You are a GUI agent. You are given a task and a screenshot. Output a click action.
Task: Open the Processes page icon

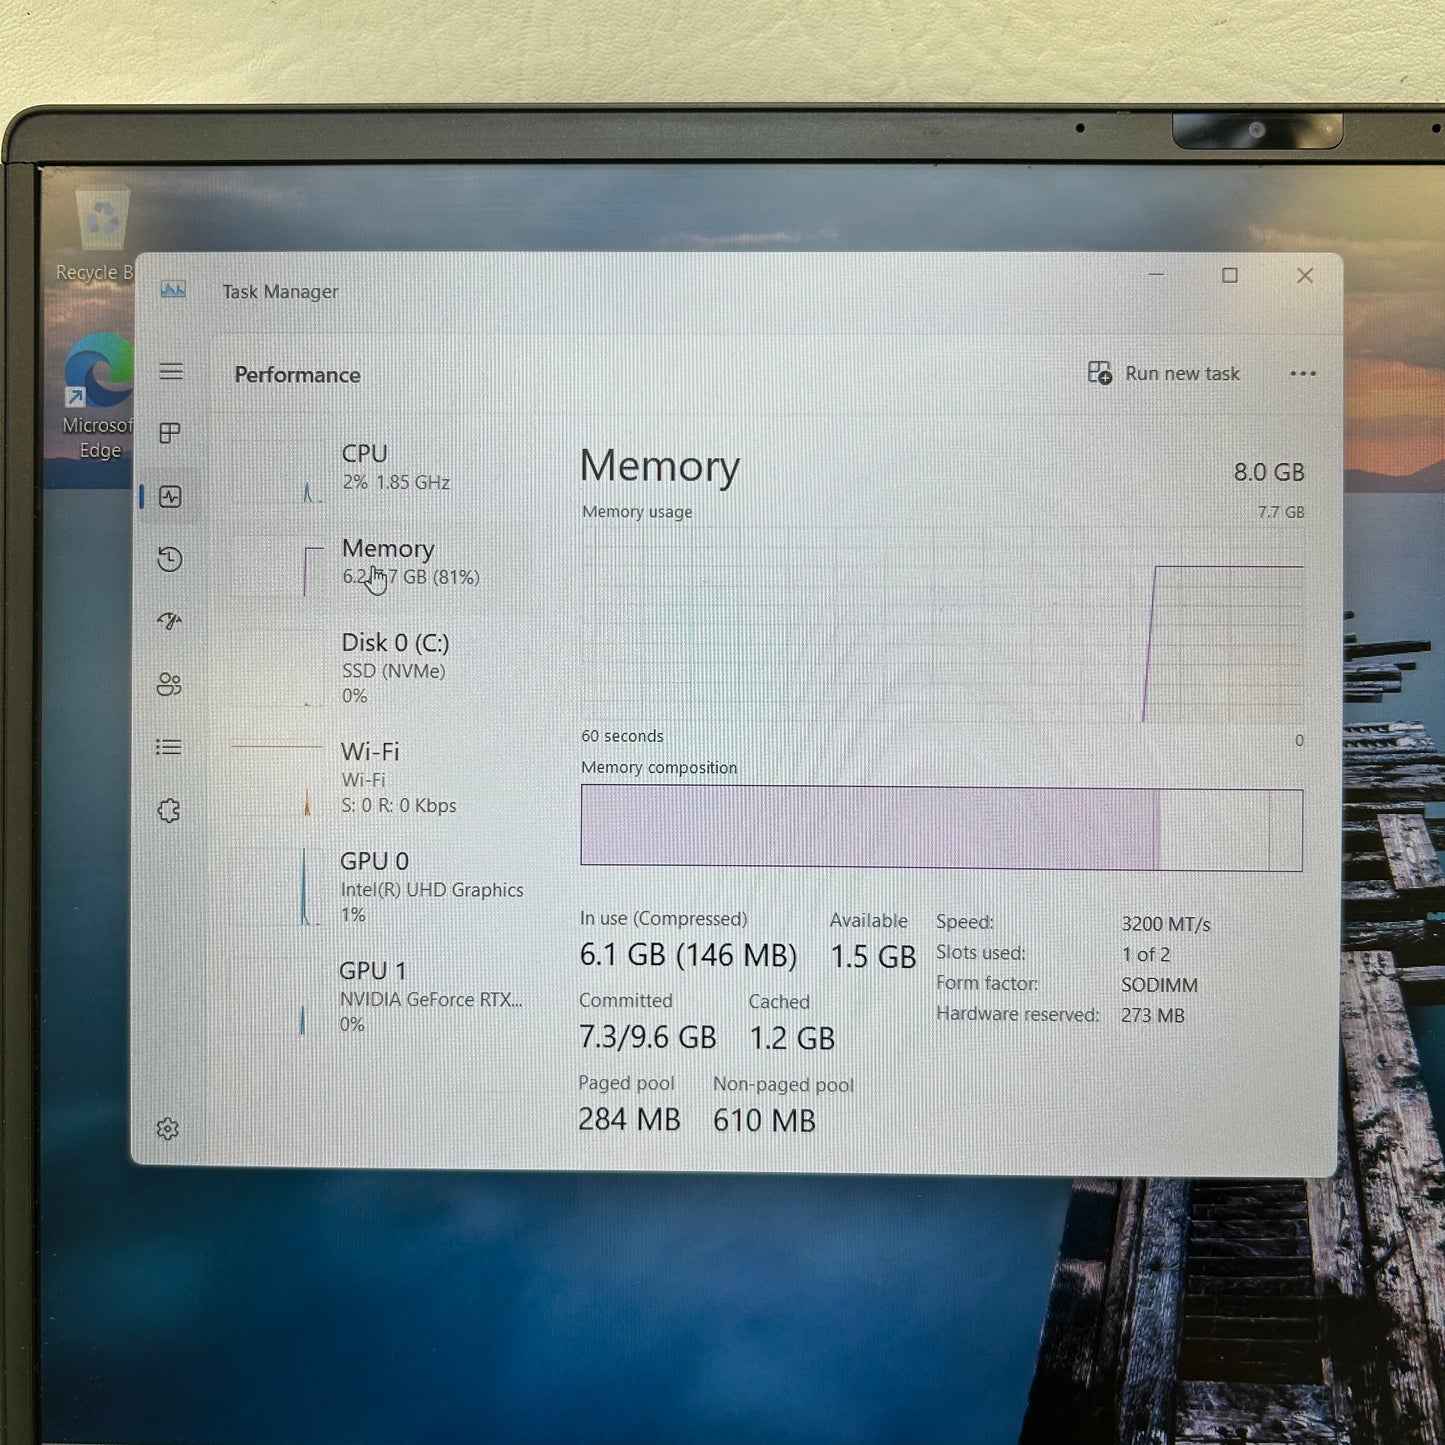coord(170,433)
